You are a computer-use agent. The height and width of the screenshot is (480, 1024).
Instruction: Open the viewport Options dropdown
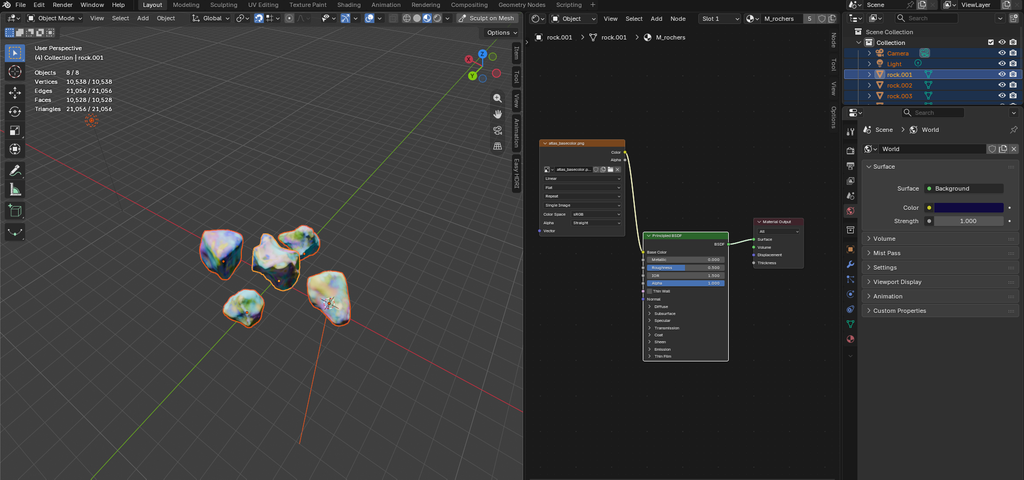click(x=502, y=33)
